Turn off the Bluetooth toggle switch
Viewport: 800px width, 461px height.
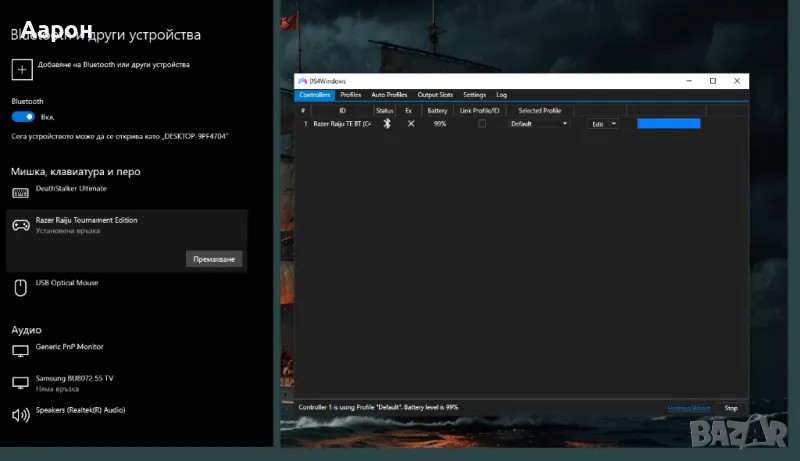click(23, 117)
